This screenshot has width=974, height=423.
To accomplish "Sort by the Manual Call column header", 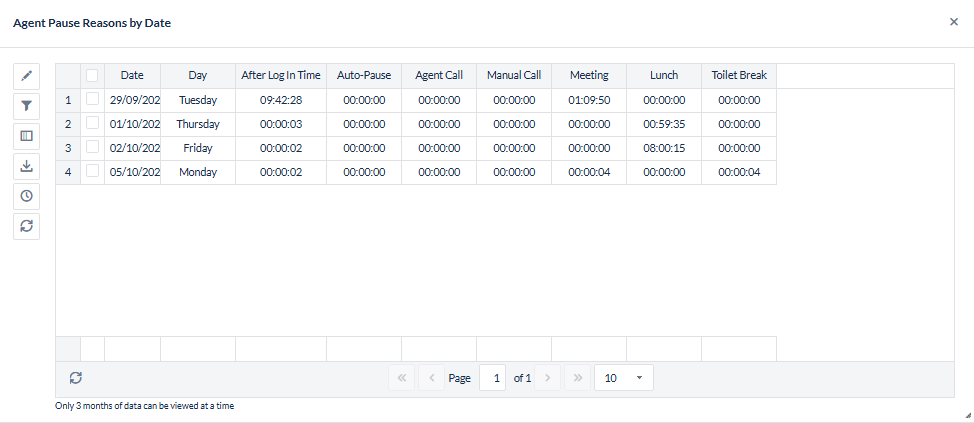I will pyautogui.click(x=514, y=75).
